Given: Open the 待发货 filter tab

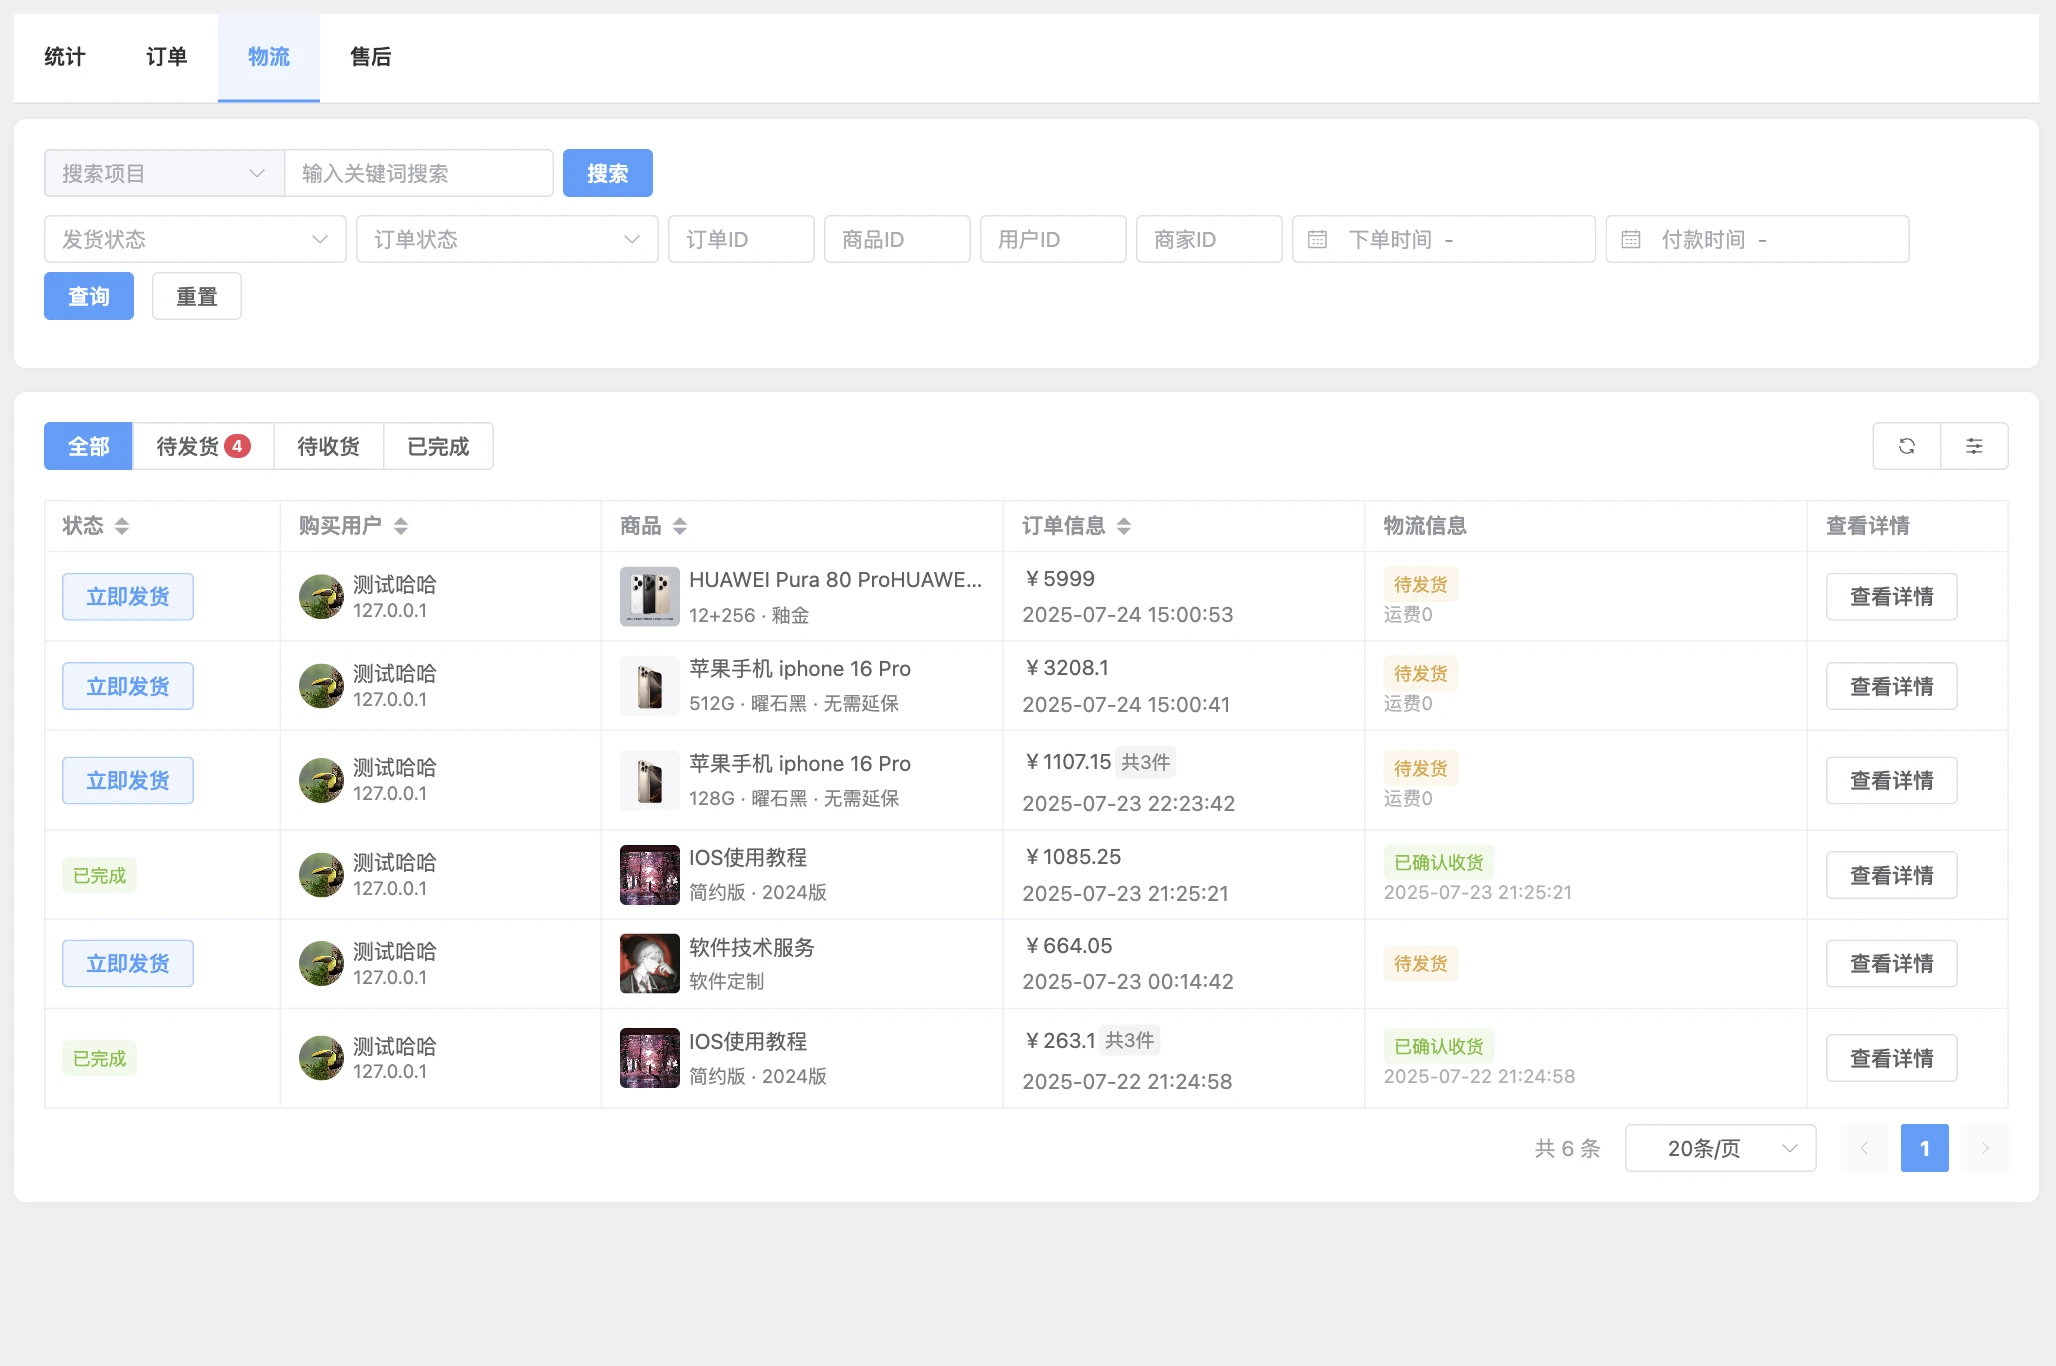Looking at the screenshot, I should click(x=201, y=446).
